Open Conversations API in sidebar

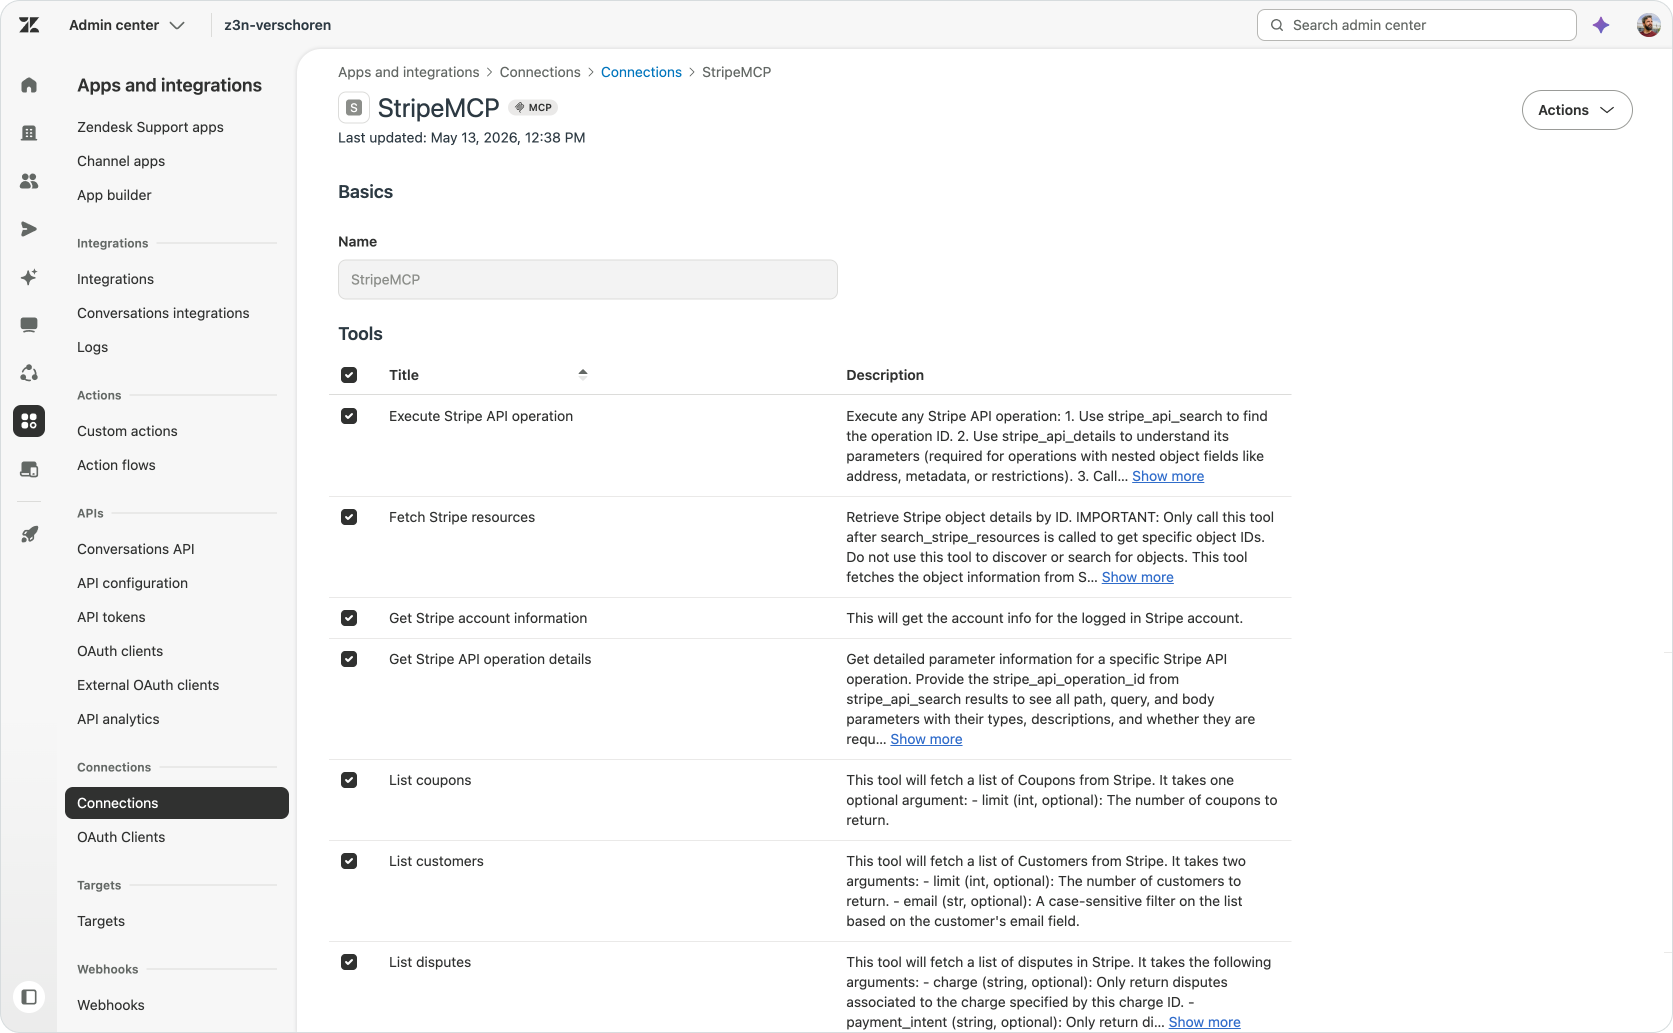(x=136, y=549)
